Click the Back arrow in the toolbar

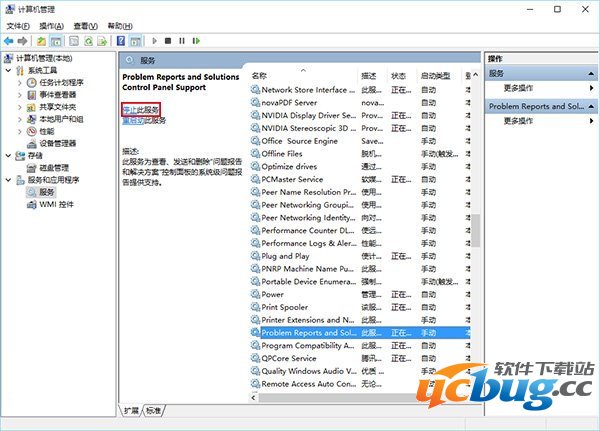click(x=9, y=41)
